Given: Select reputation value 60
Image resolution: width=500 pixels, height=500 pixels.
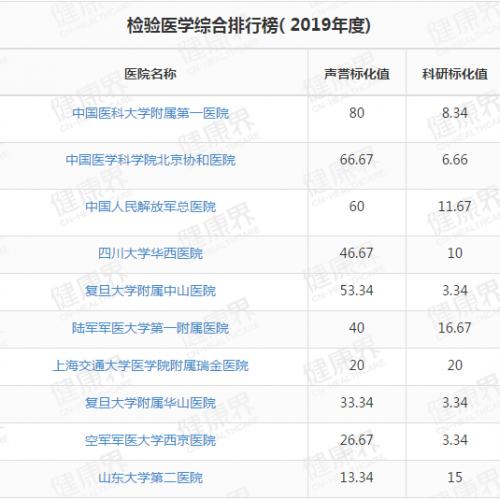Looking at the screenshot, I should pos(357,206).
